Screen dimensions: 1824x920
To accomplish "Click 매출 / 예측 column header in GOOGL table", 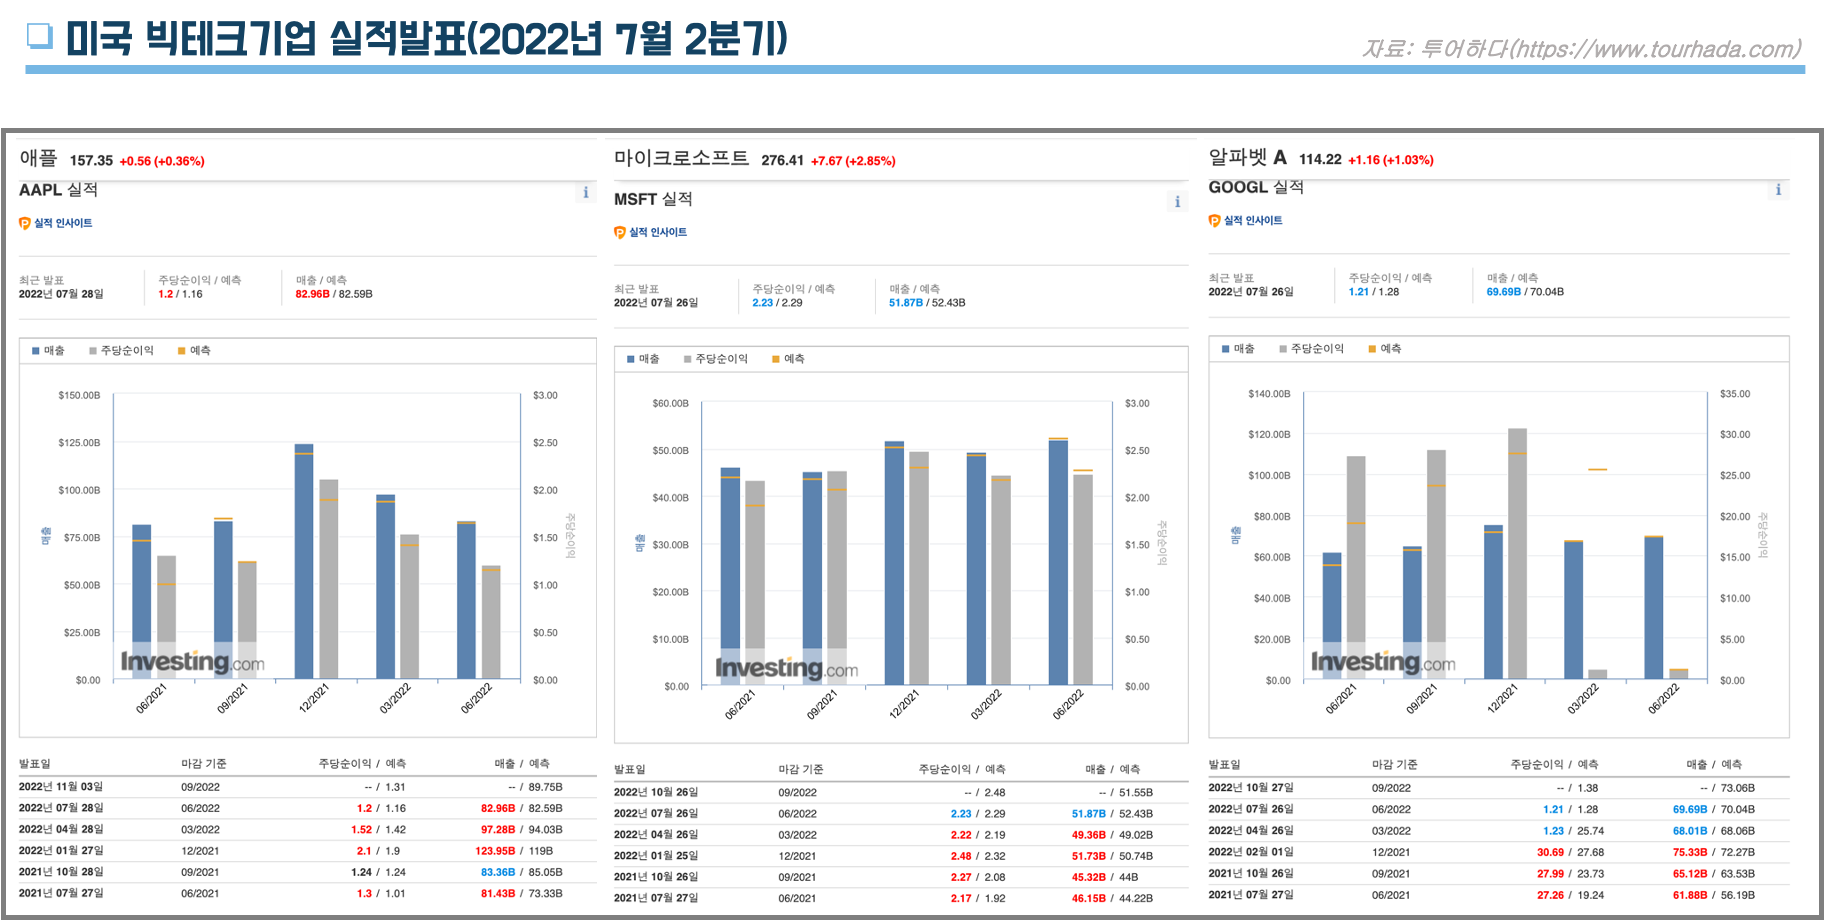I will pos(1714,765).
